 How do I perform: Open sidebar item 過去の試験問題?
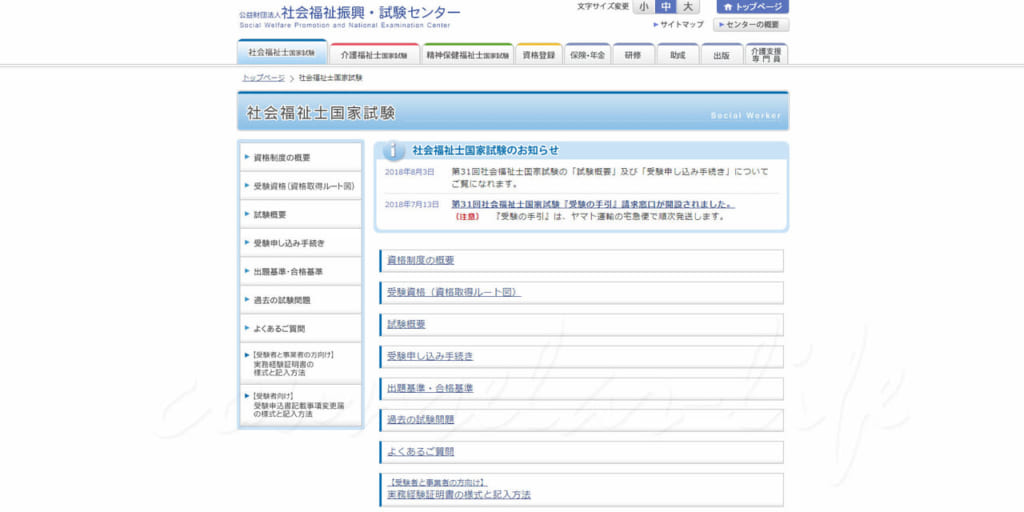pyautogui.click(x=300, y=300)
